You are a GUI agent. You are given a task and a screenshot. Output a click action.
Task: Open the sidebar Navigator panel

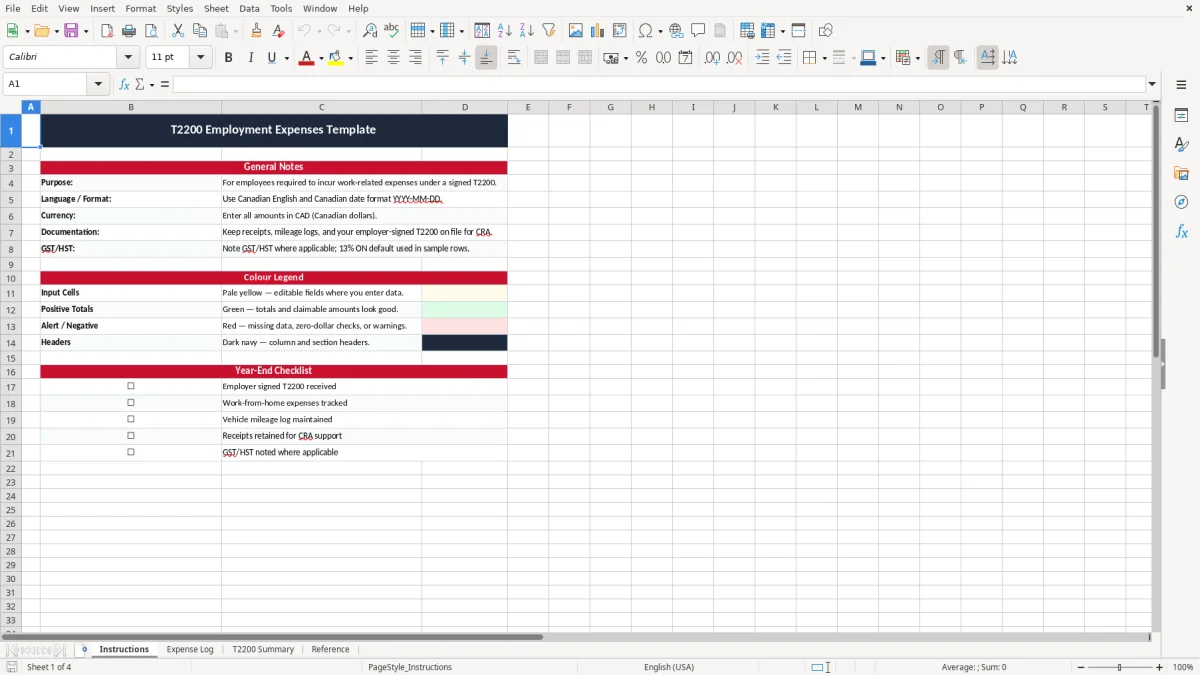point(1181,202)
